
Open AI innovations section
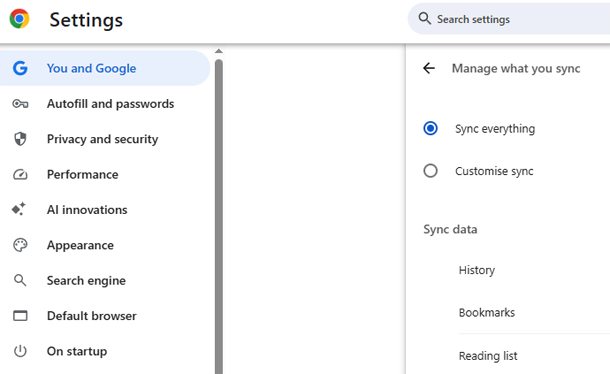(105, 210)
